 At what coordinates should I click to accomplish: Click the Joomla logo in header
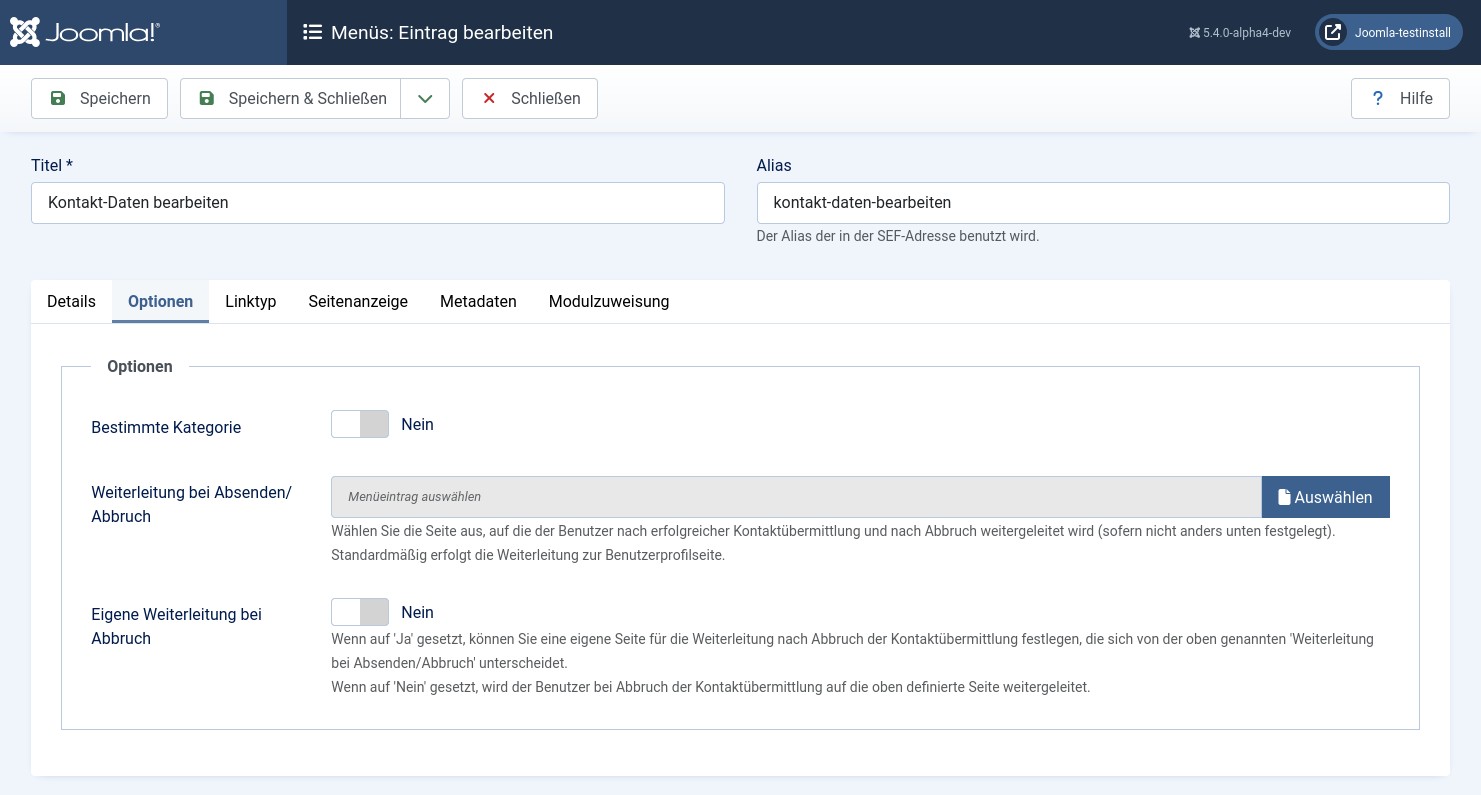85,32
